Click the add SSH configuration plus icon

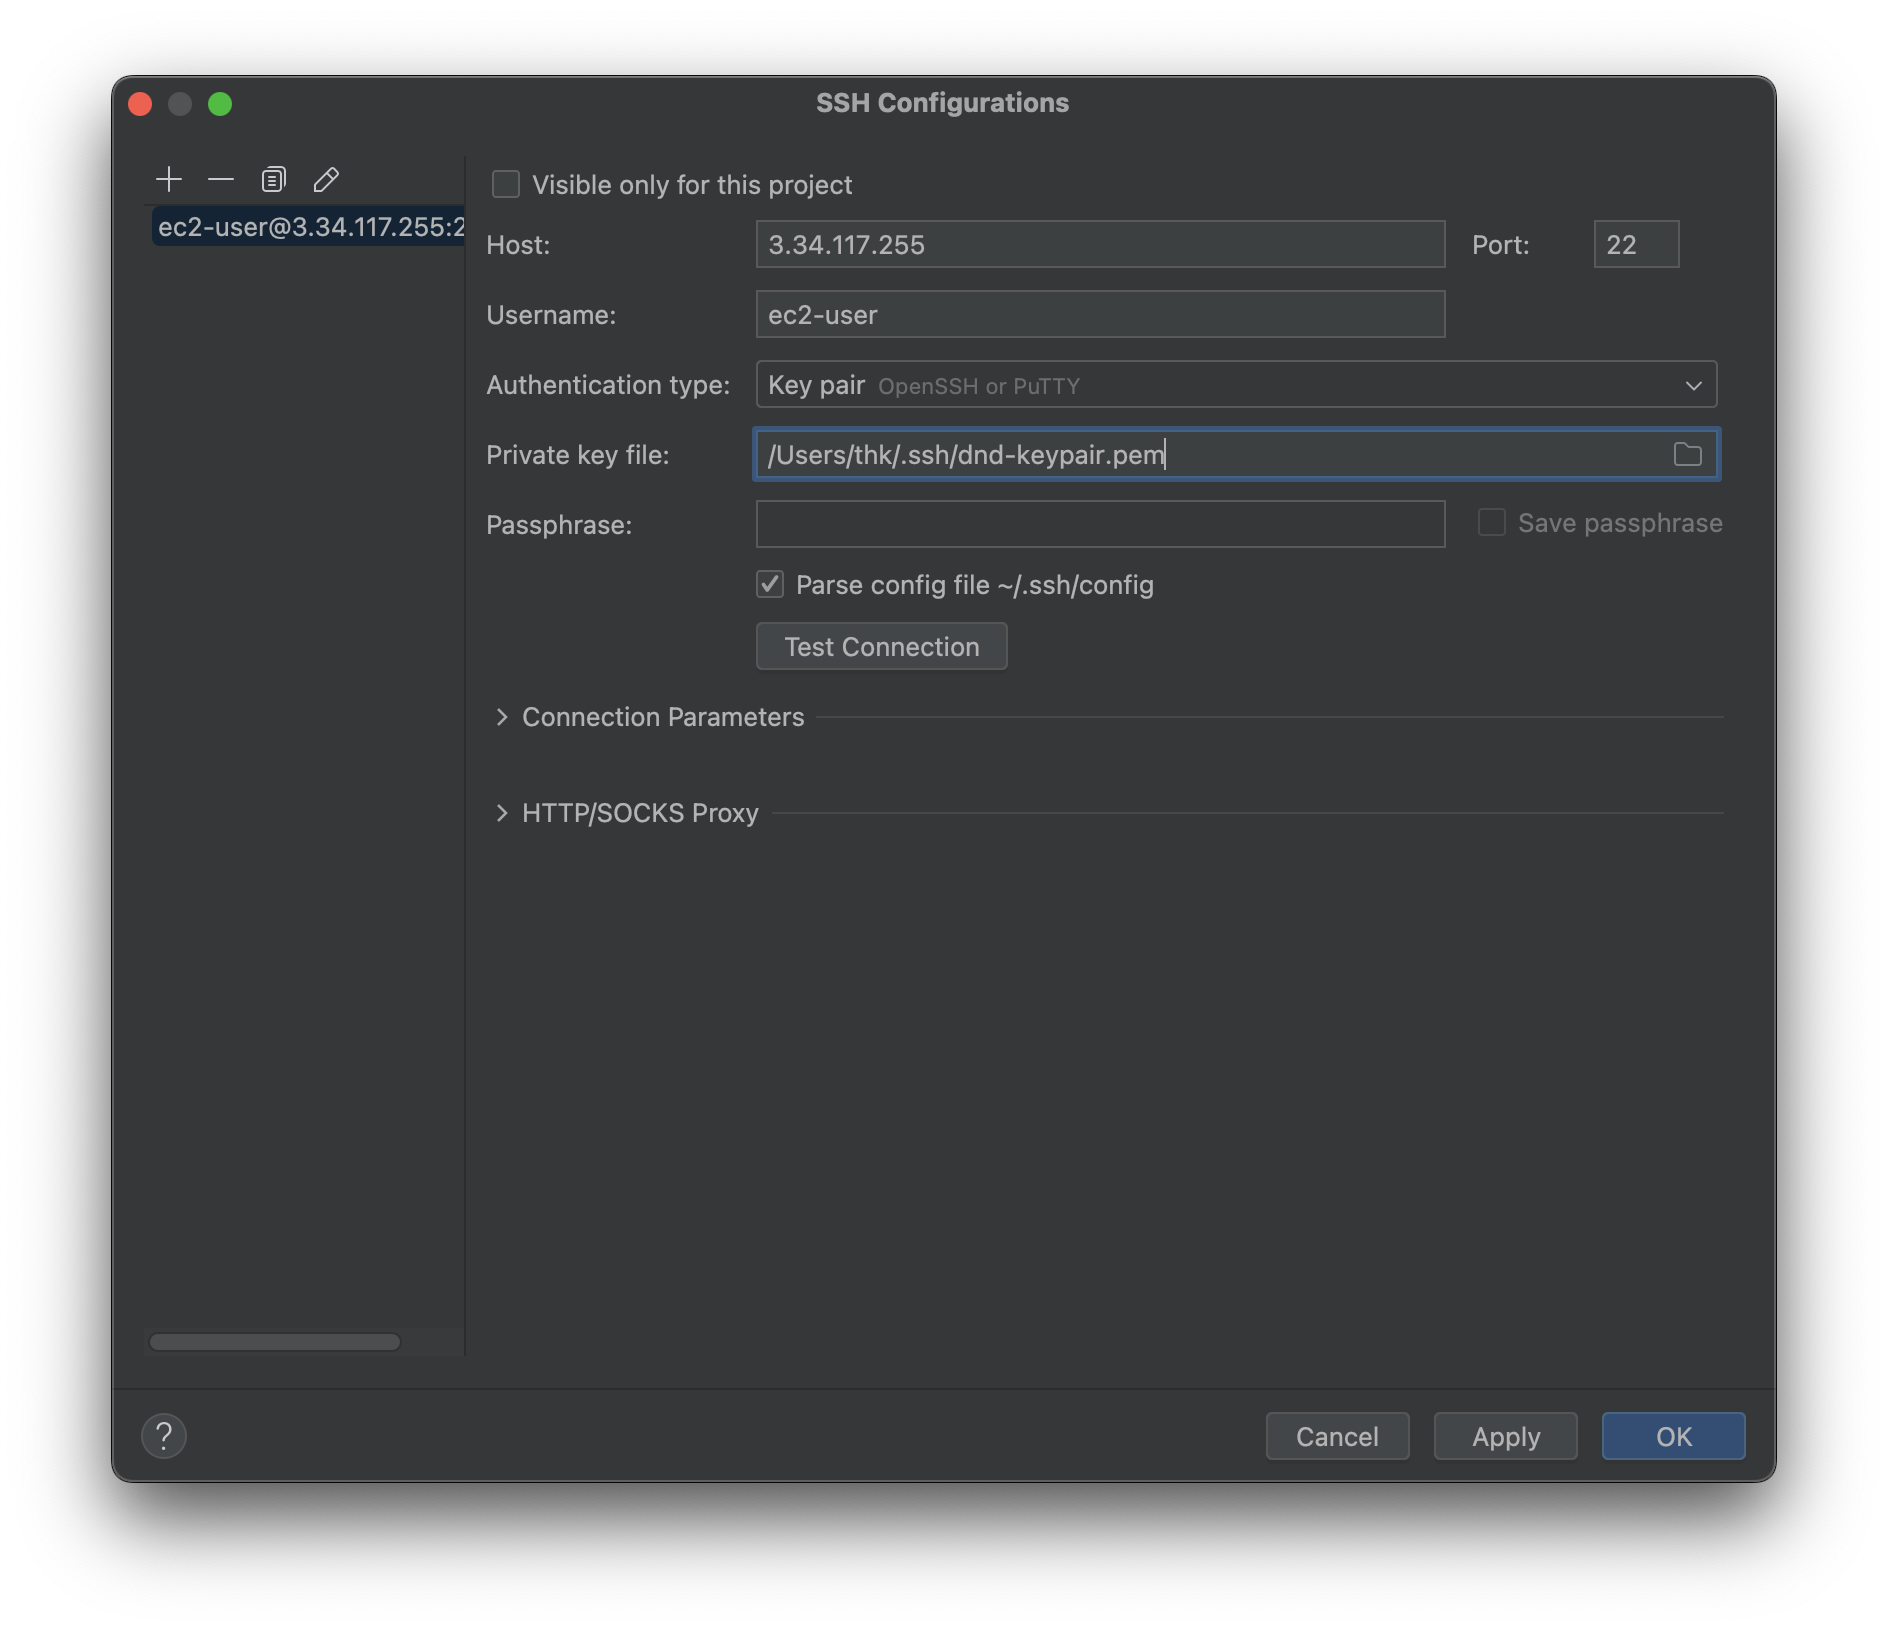click(169, 180)
